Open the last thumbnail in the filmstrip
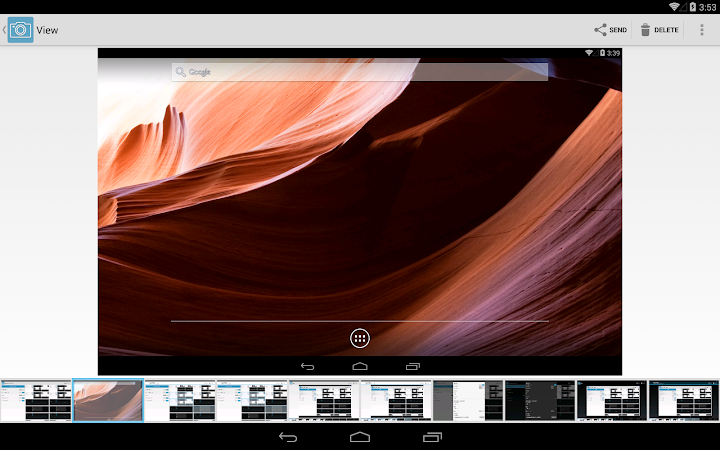The height and width of the screenshot is (450, 720). [x=684, y=400]
